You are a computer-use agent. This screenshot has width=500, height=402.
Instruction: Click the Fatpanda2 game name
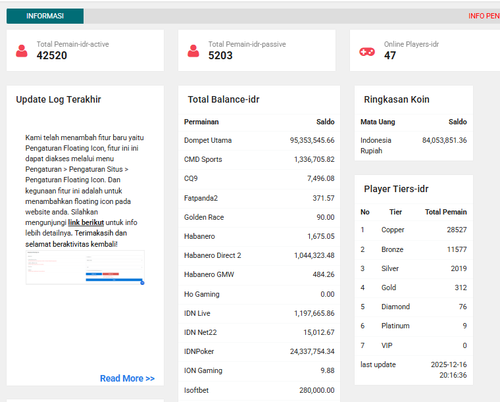(x=201, y=198)
